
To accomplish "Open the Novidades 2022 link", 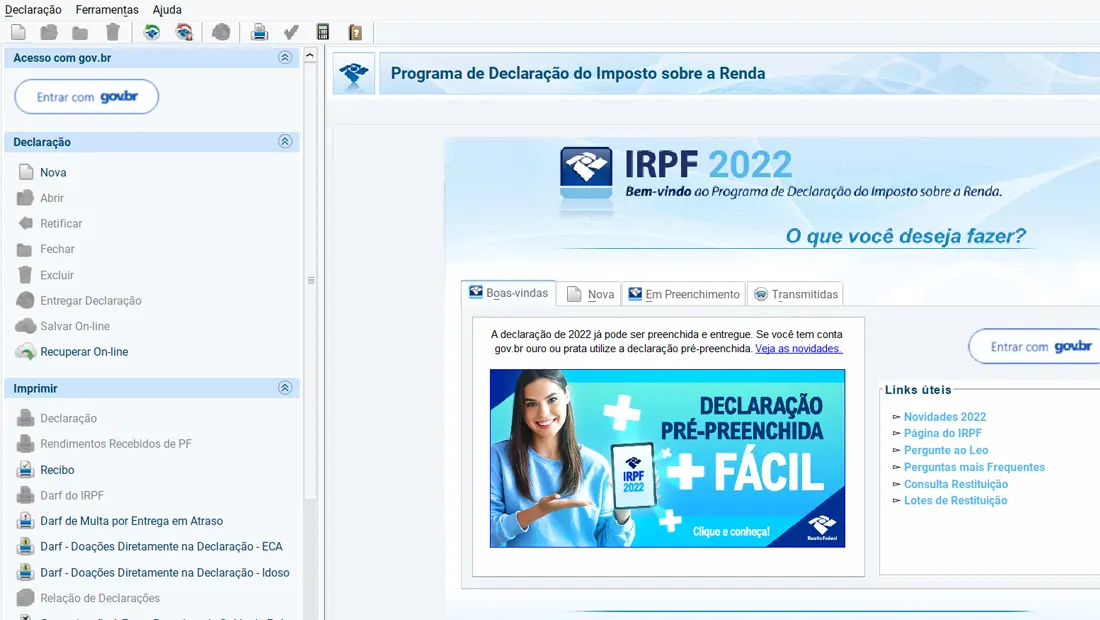I will click(x=944, y=417).
